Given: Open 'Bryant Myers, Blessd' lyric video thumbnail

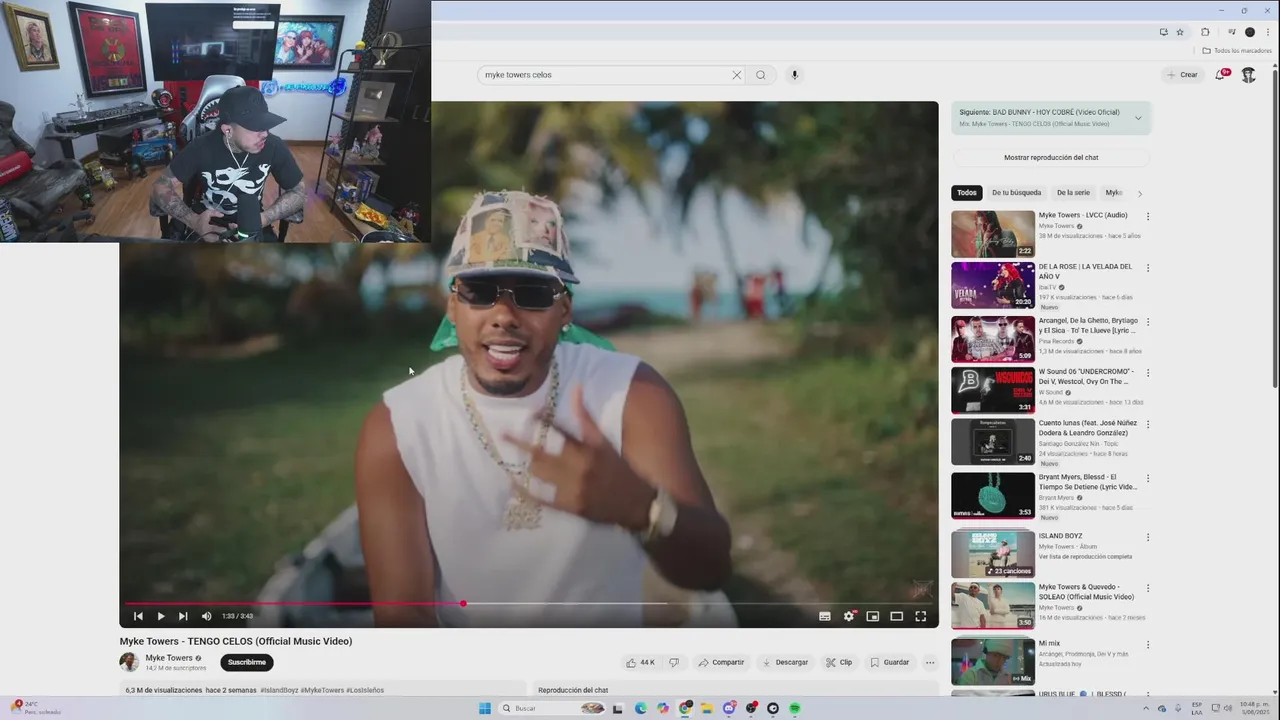Looking at the screenshot, I should click(x=993, y=495).
